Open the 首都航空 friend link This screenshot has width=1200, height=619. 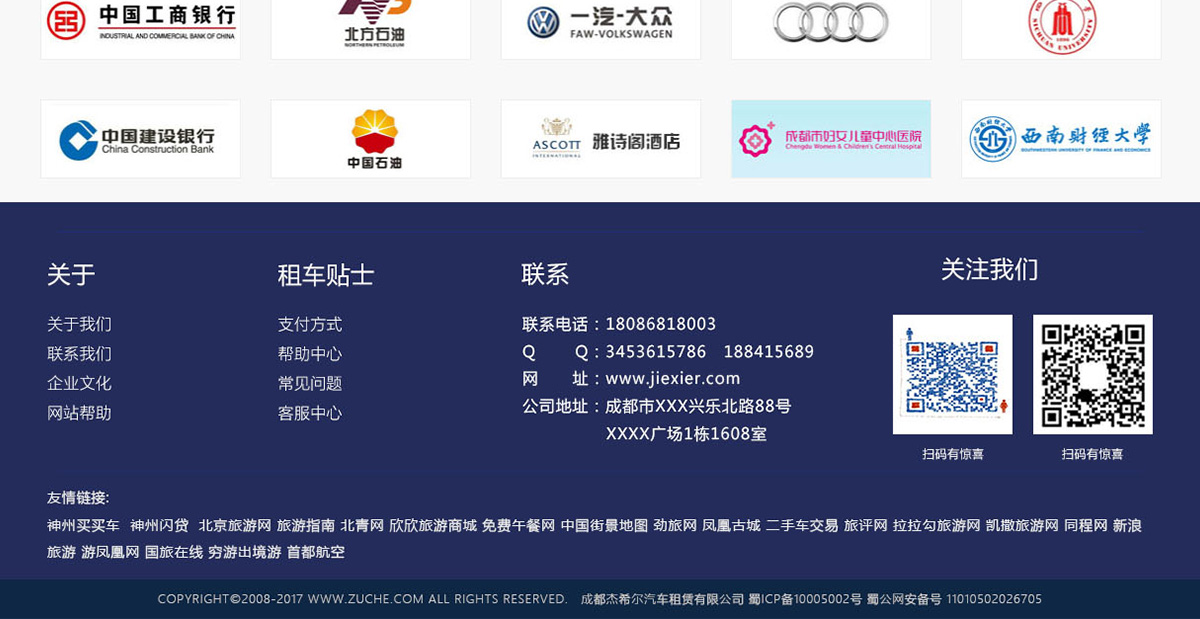point(315,552)
